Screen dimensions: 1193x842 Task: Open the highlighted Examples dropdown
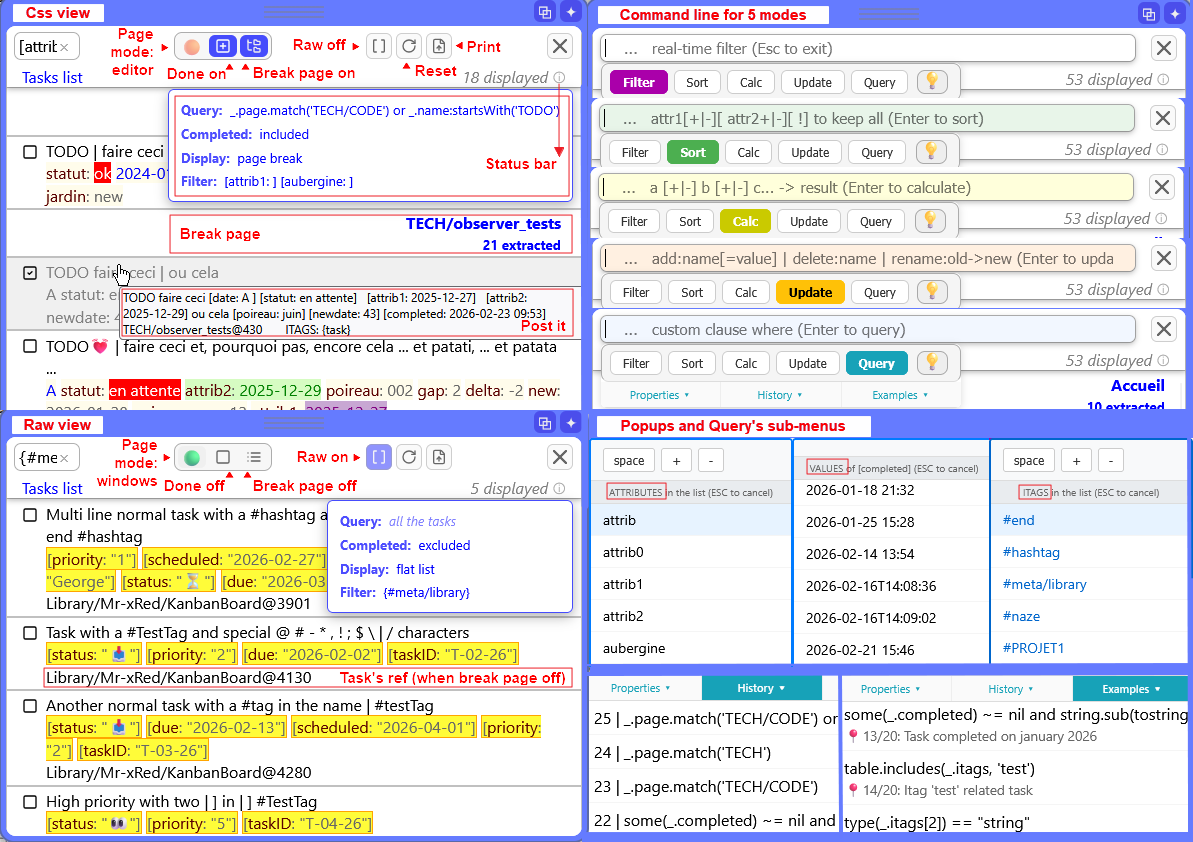(1131, 689)
